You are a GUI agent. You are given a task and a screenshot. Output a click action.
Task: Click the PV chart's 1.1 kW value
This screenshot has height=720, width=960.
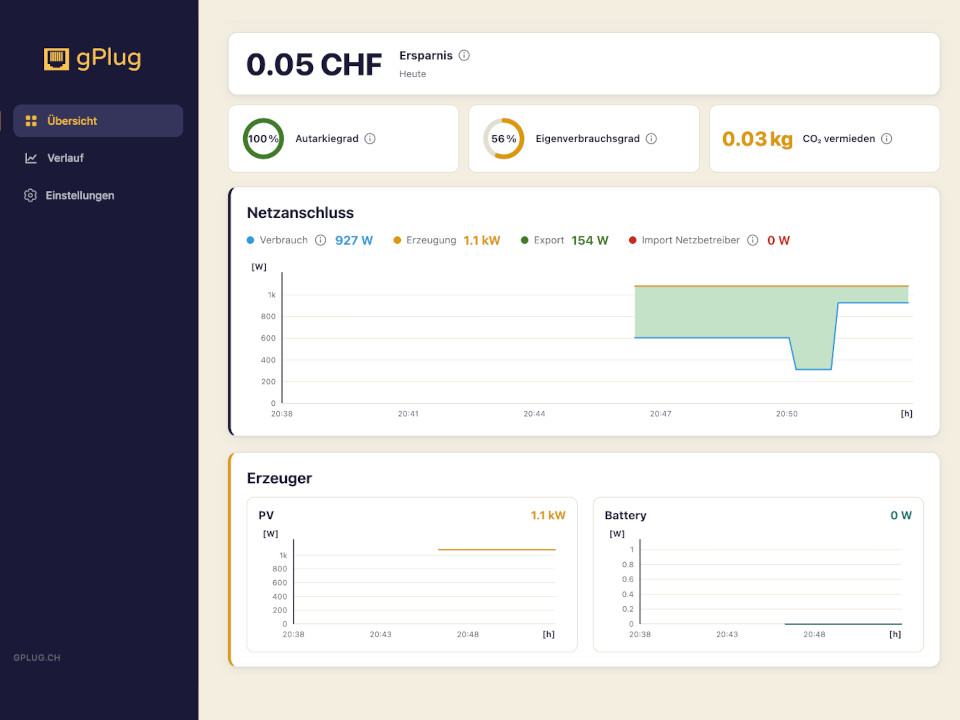[548, 515]
